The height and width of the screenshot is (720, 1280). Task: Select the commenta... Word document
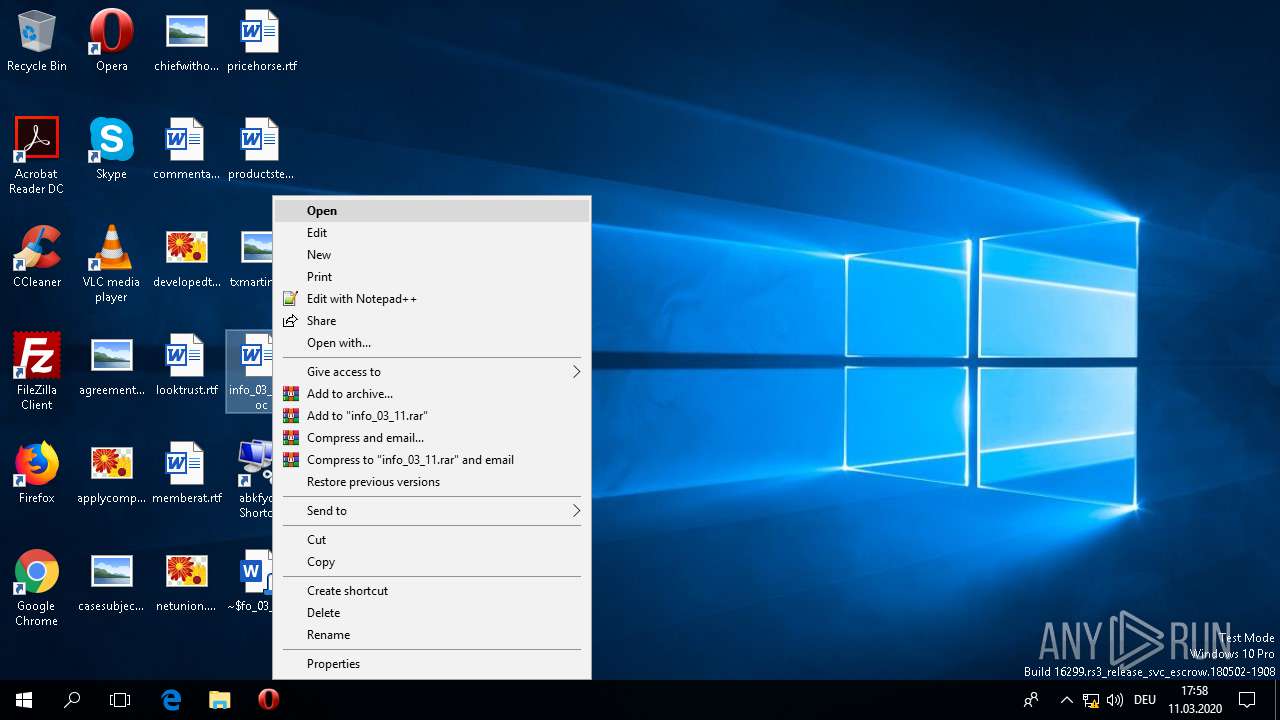point(186,149)
